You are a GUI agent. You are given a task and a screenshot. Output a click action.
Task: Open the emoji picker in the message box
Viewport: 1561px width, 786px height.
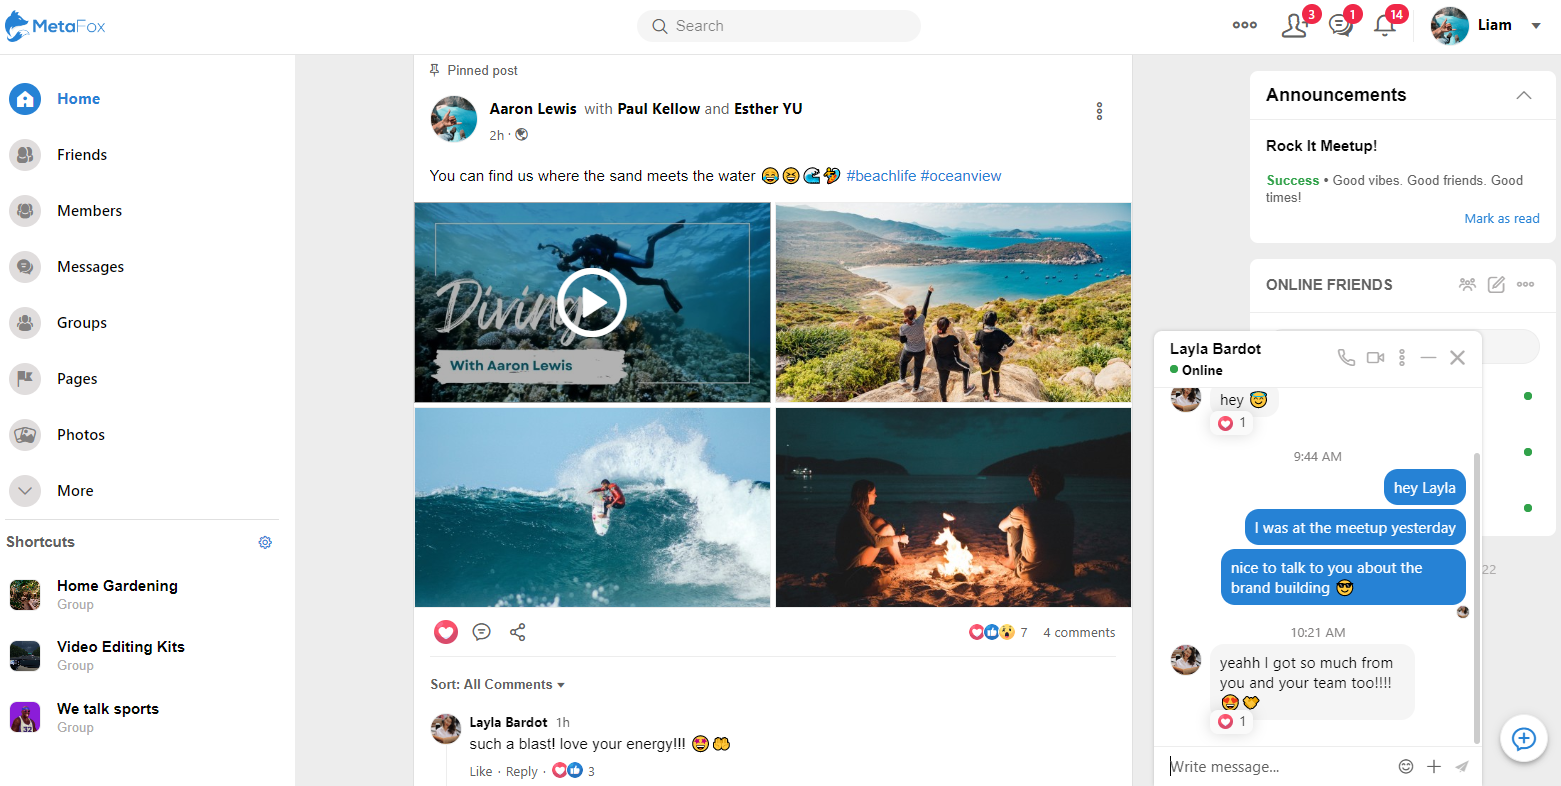coord(1406,766)
